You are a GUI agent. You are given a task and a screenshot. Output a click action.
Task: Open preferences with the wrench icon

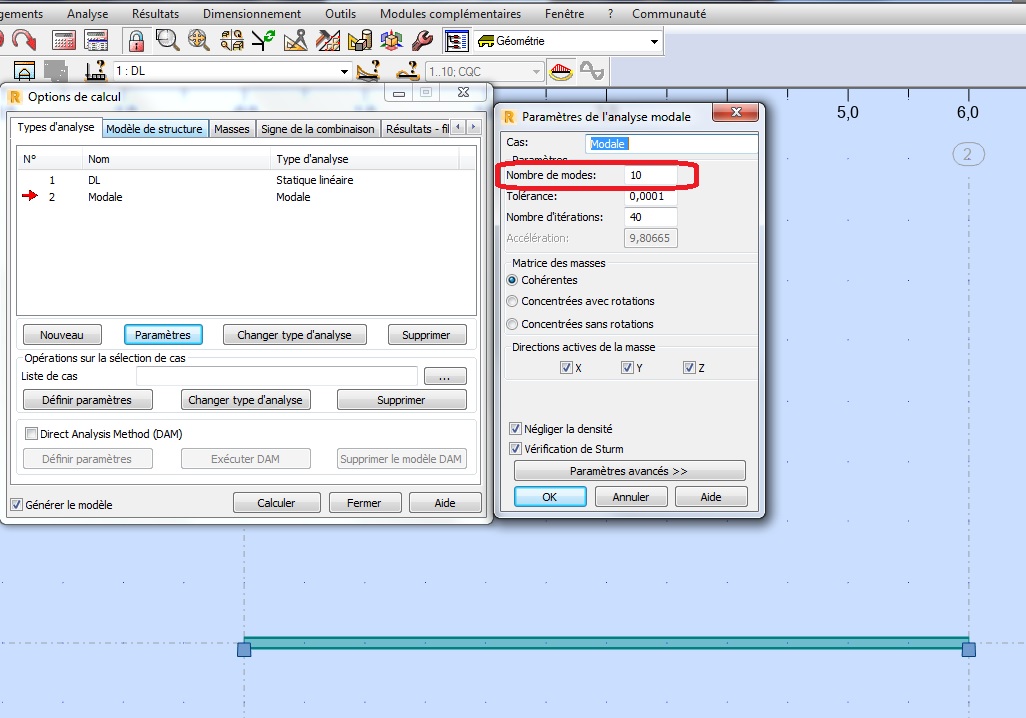[x=422, y=40]
